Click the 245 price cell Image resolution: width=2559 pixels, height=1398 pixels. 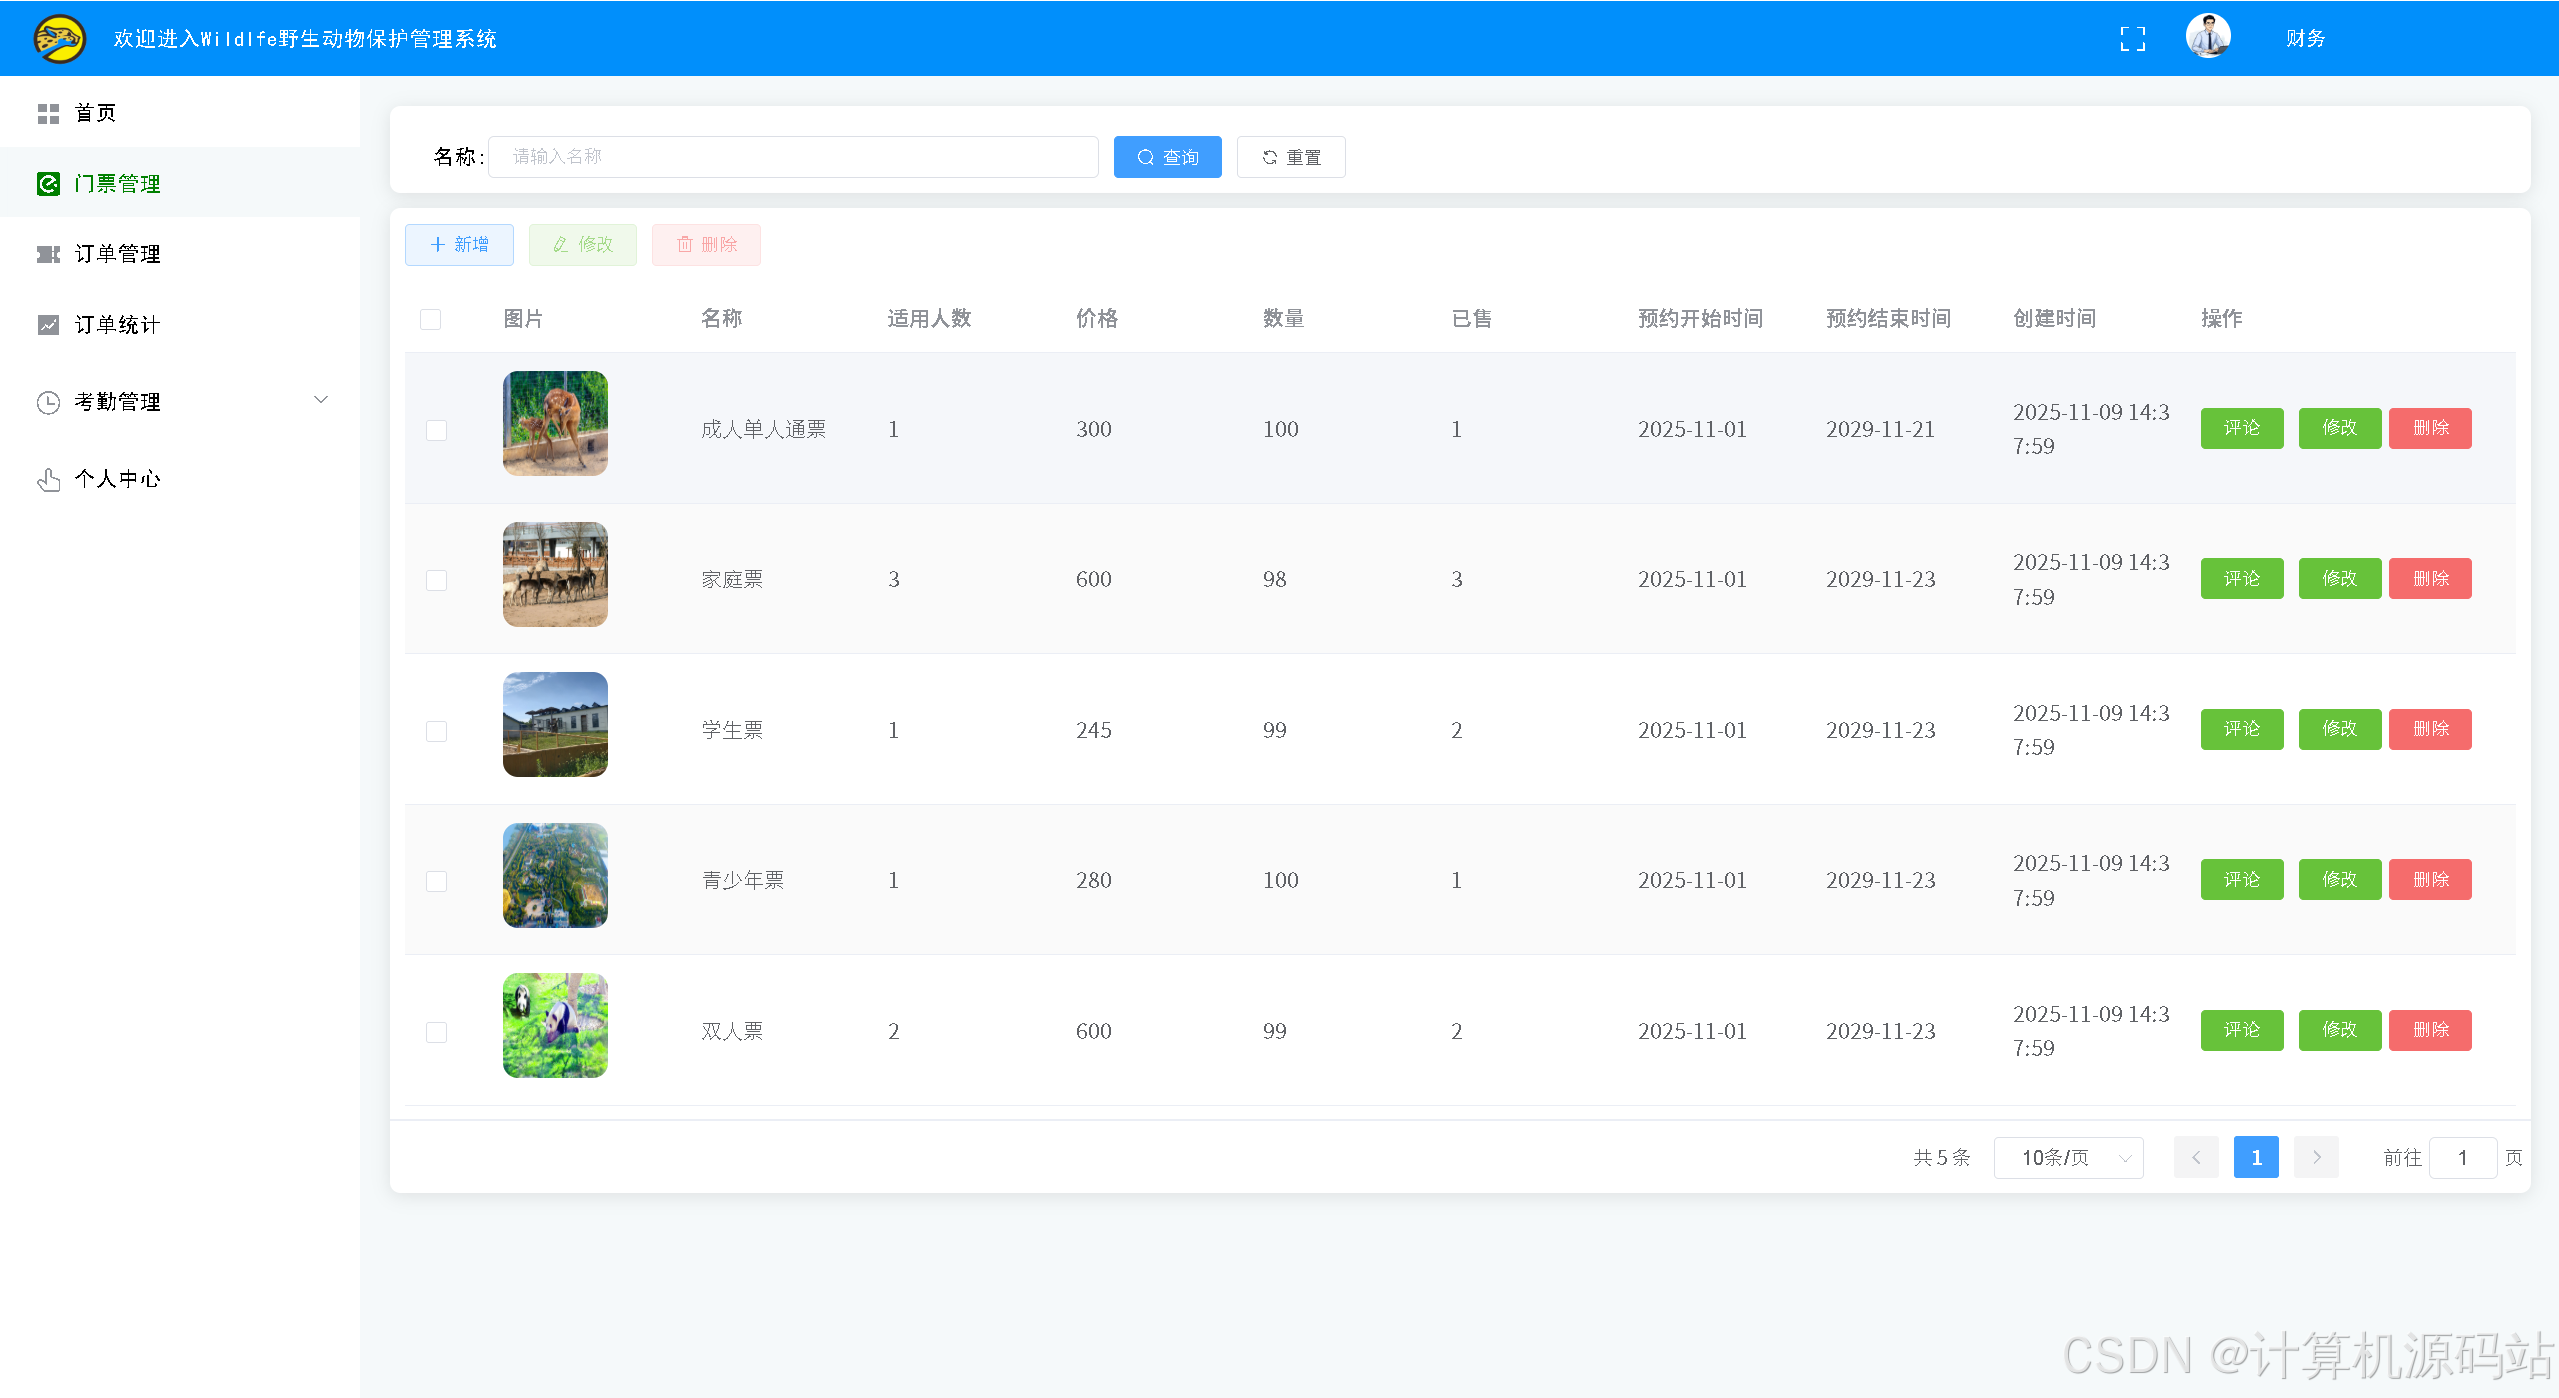click(1093, 731)
